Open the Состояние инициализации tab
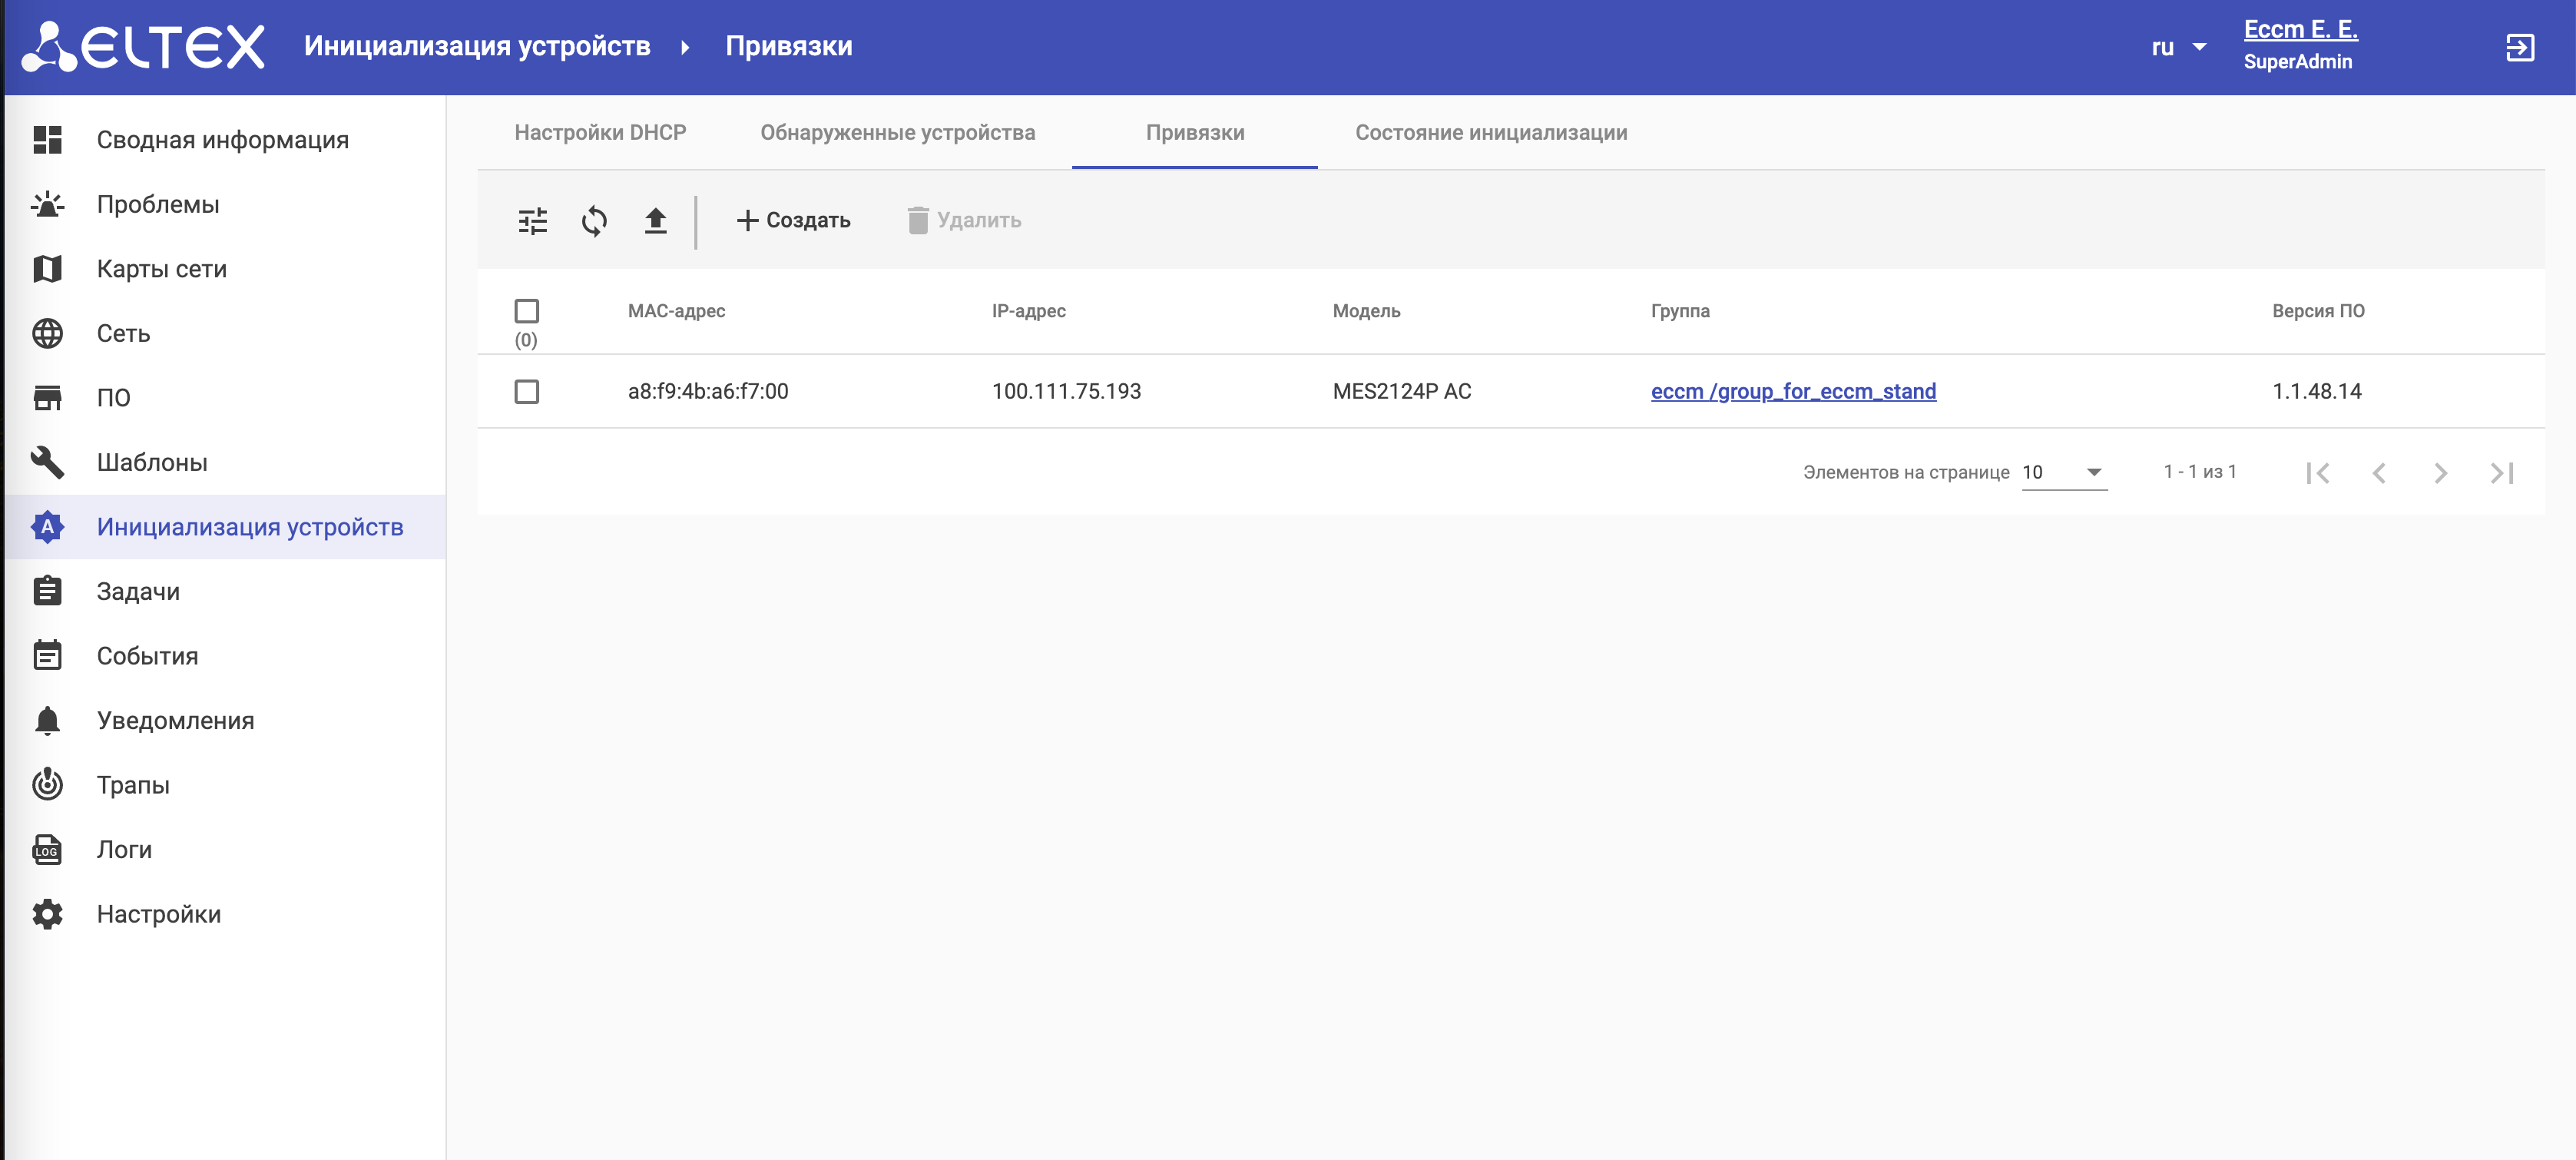 click(1490, 133)
